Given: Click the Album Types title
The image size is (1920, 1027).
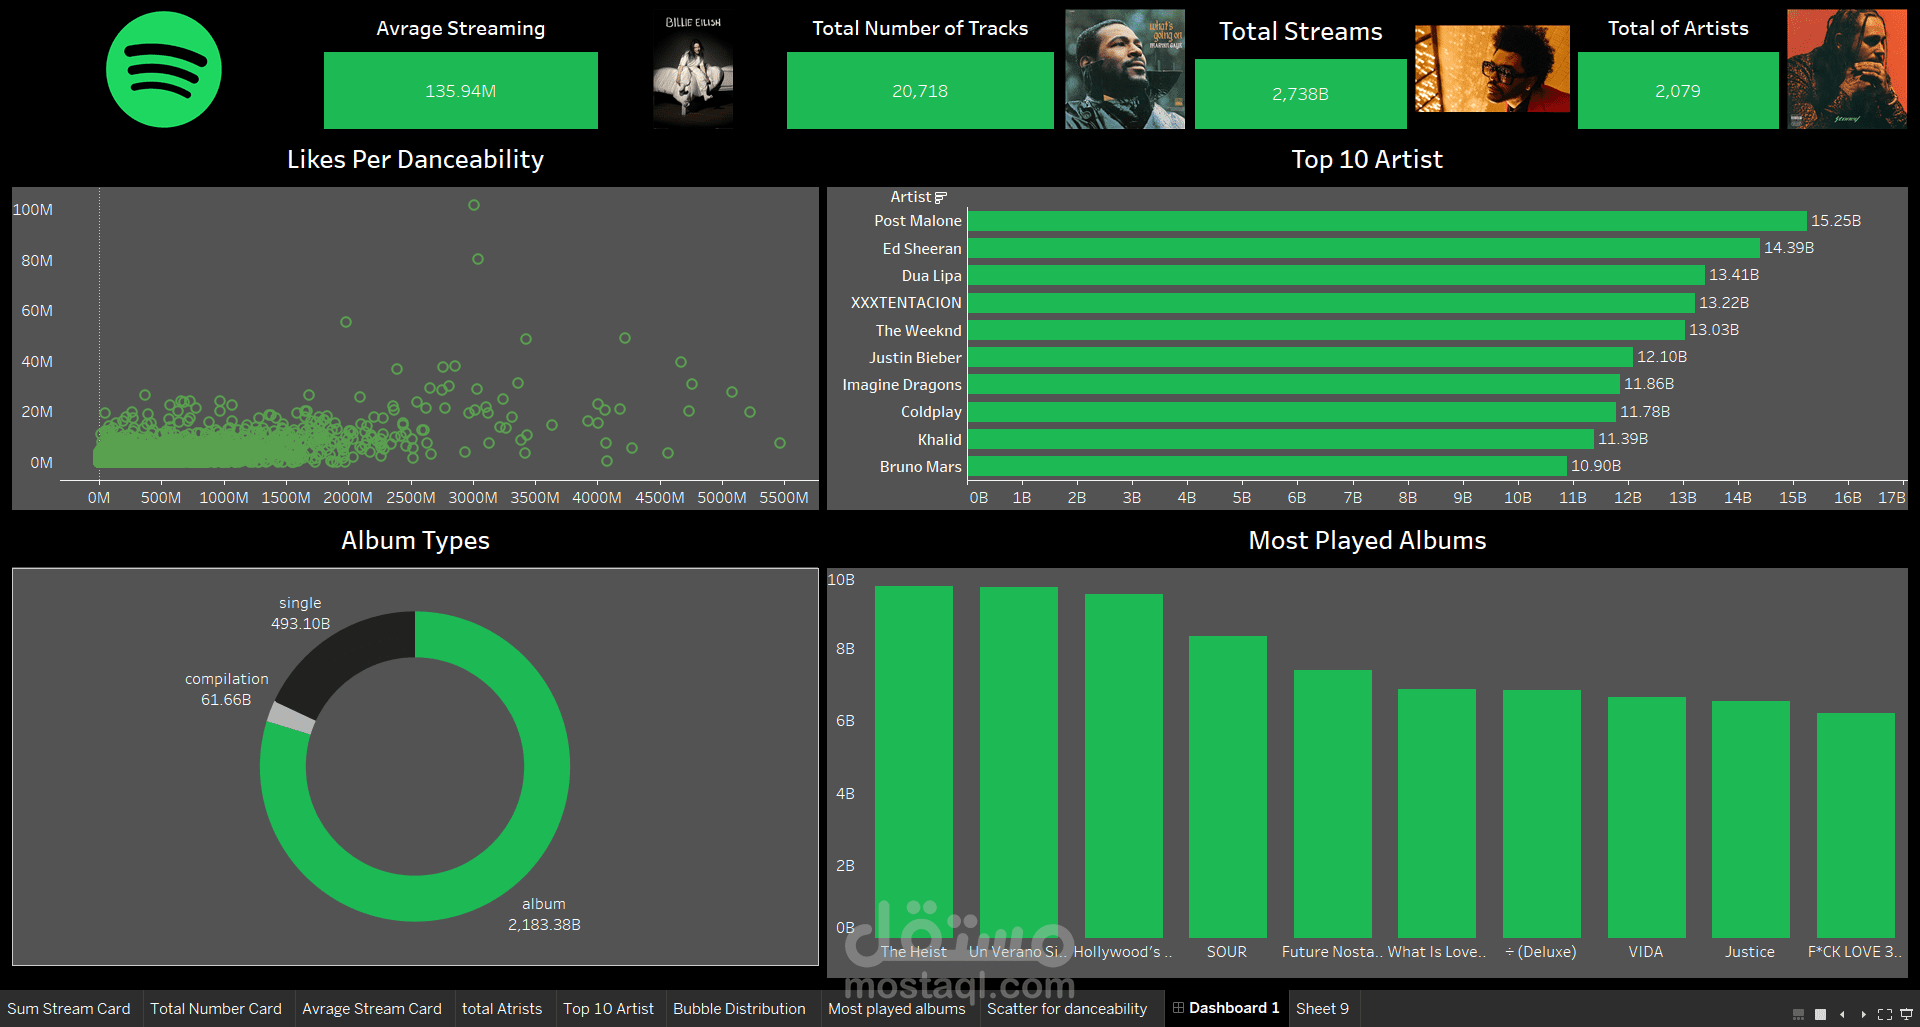Looking at the screenshot, I should point(415,540).
